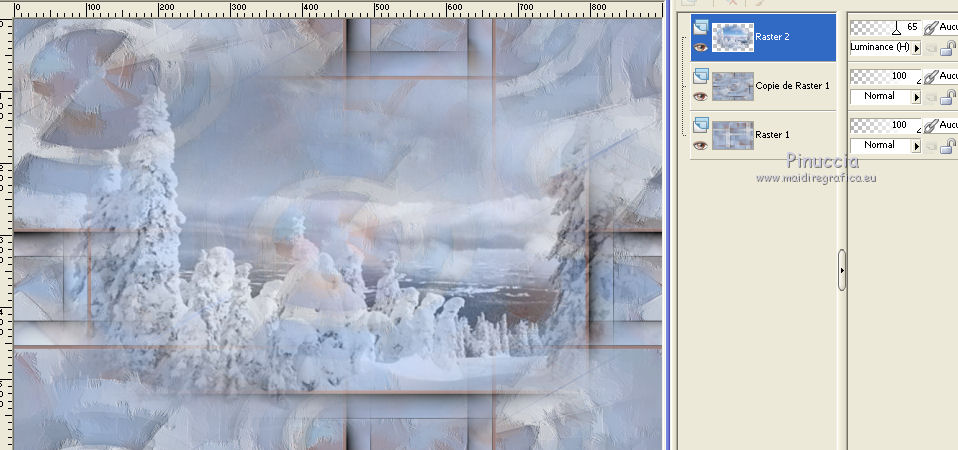
Task: Click disabled group icon in Copie de Raster 1 row
Action: click(931, 98)
